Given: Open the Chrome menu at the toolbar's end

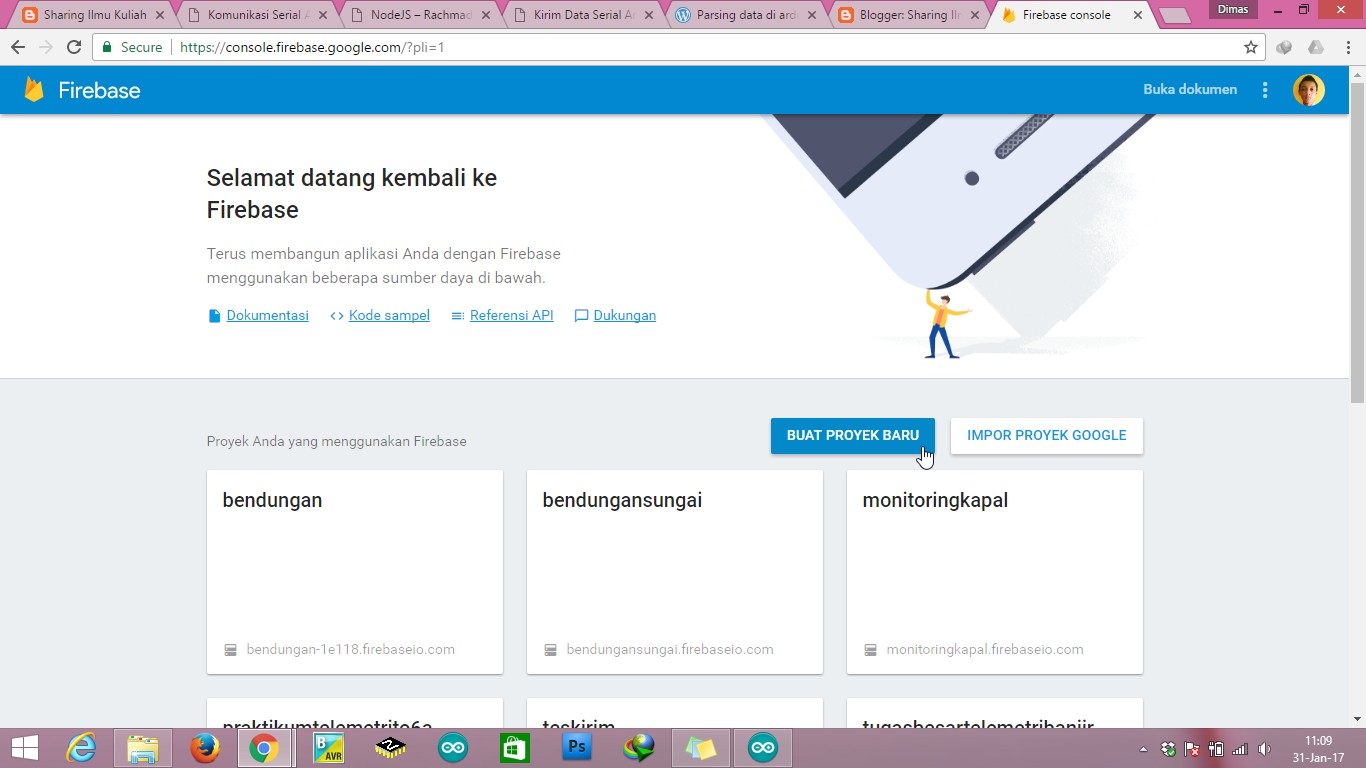Looking at the screenshot, I should [x=1348, y=47].
